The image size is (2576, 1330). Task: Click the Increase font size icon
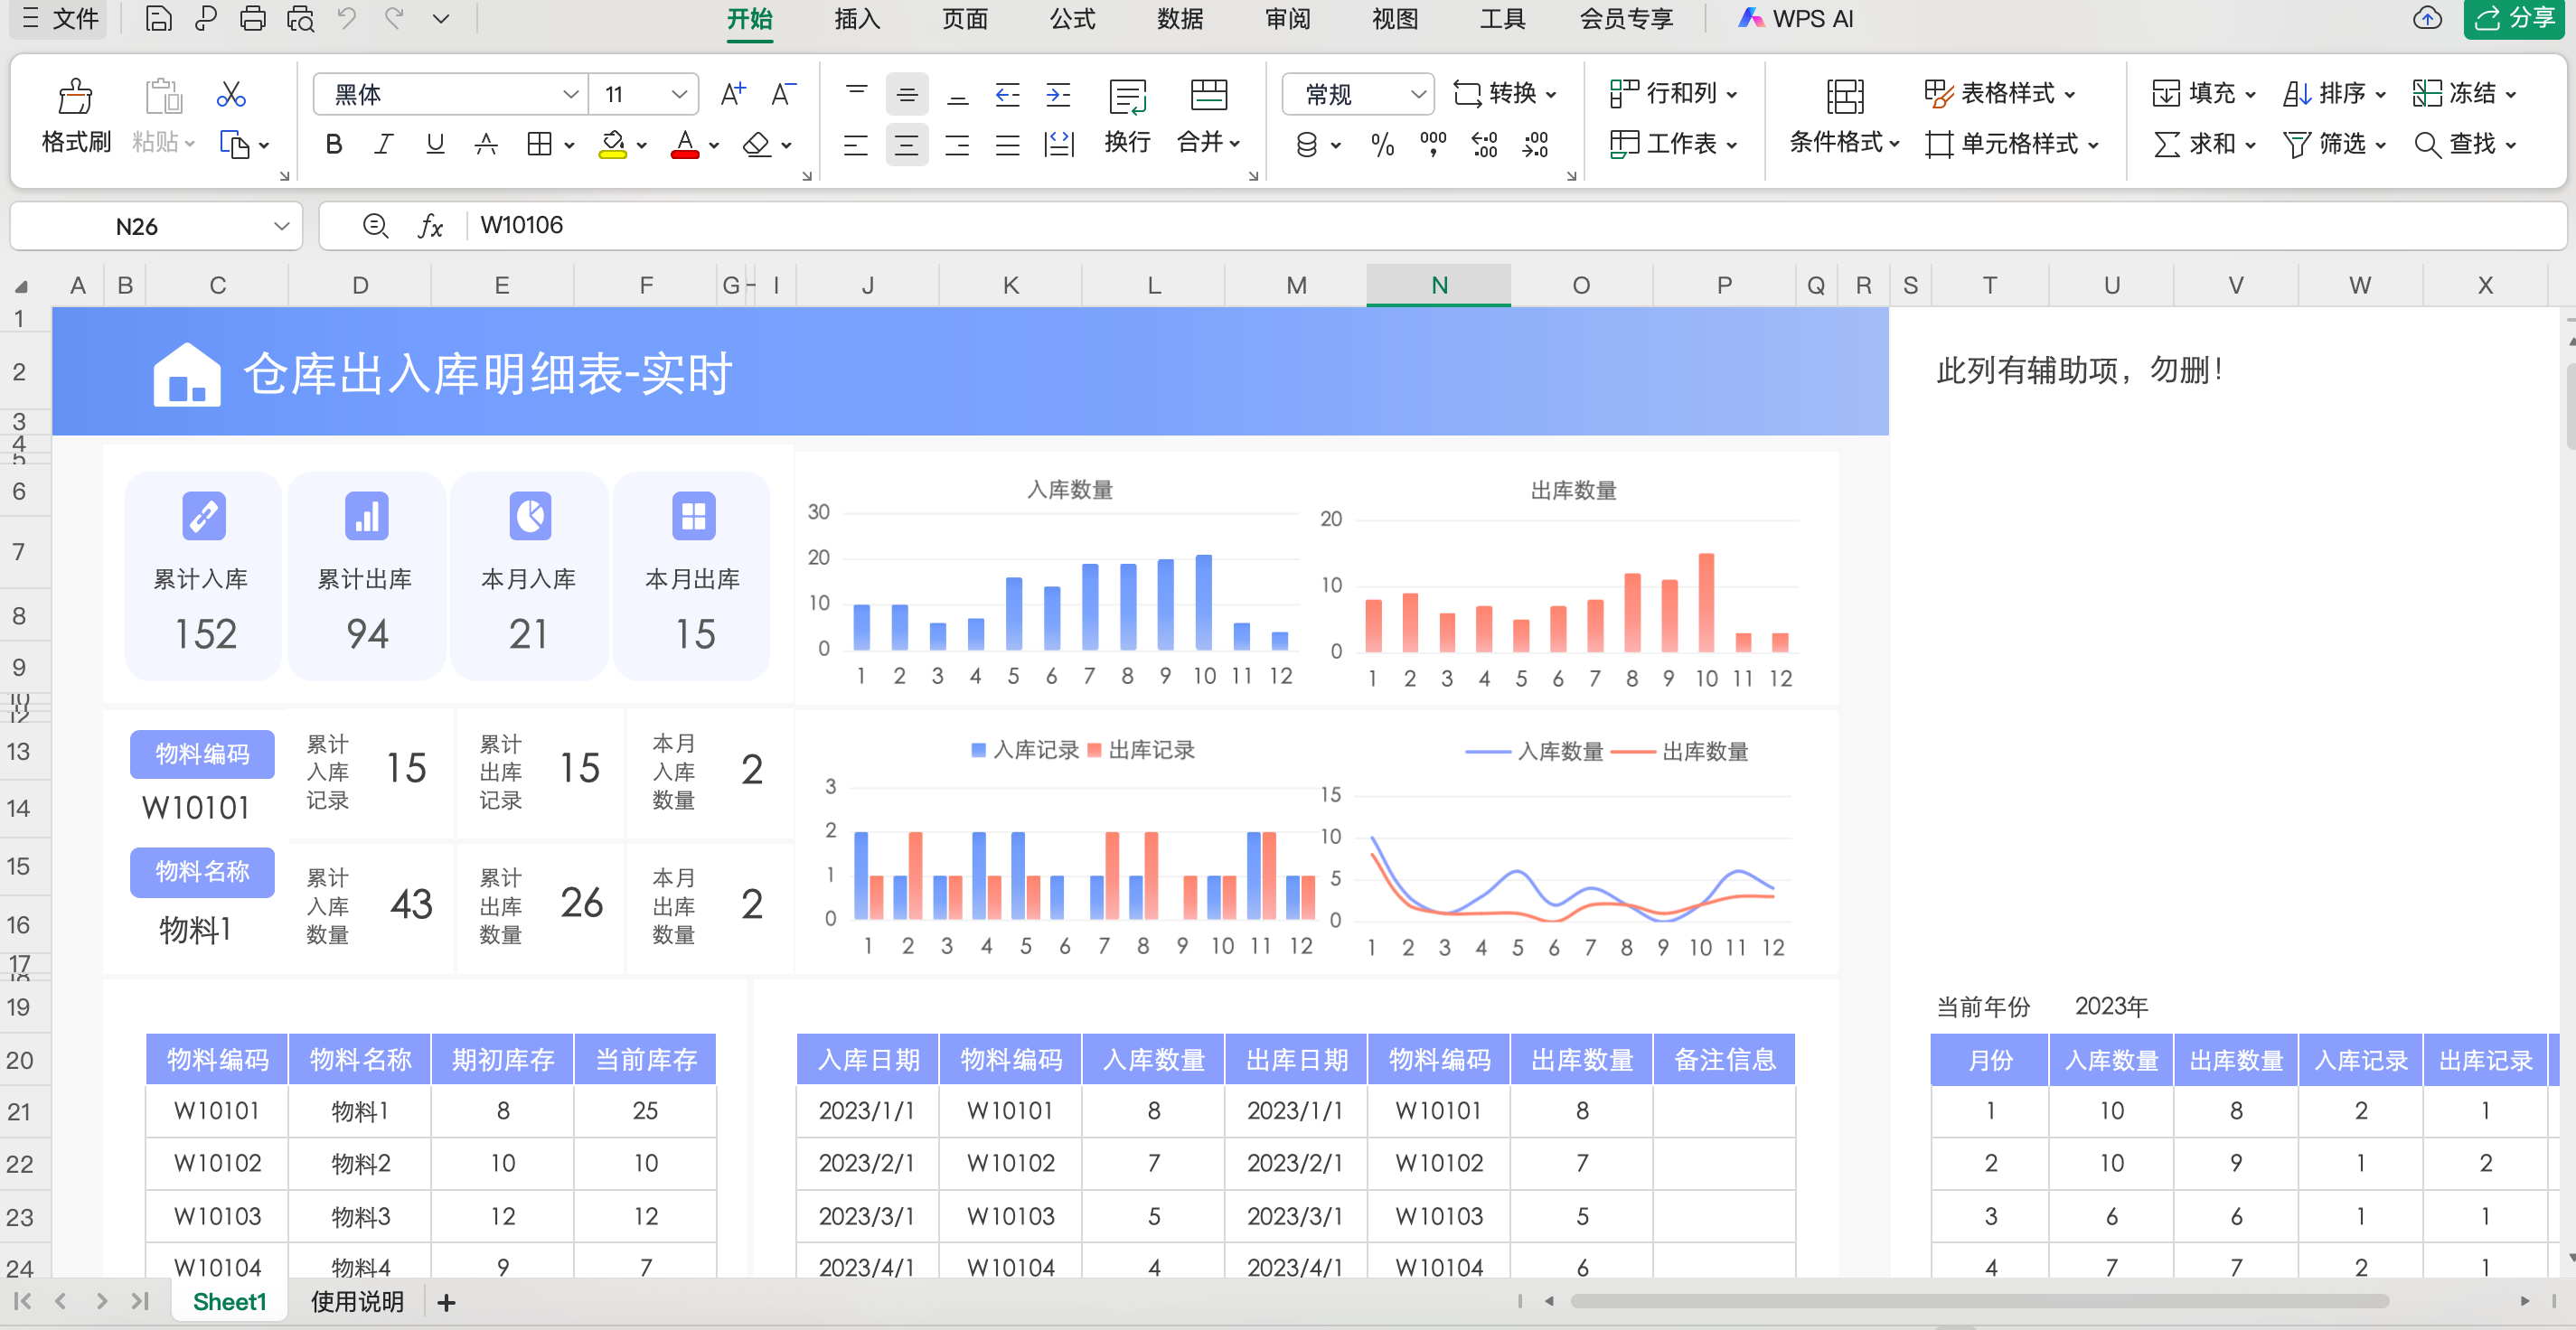click(733, 94)
